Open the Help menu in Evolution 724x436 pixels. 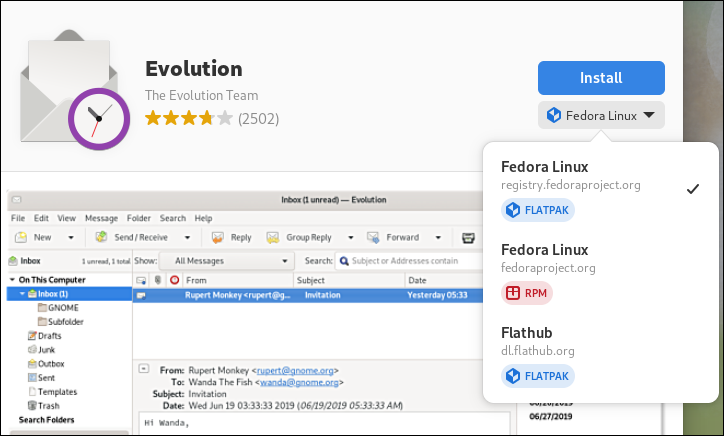point(203,218)
